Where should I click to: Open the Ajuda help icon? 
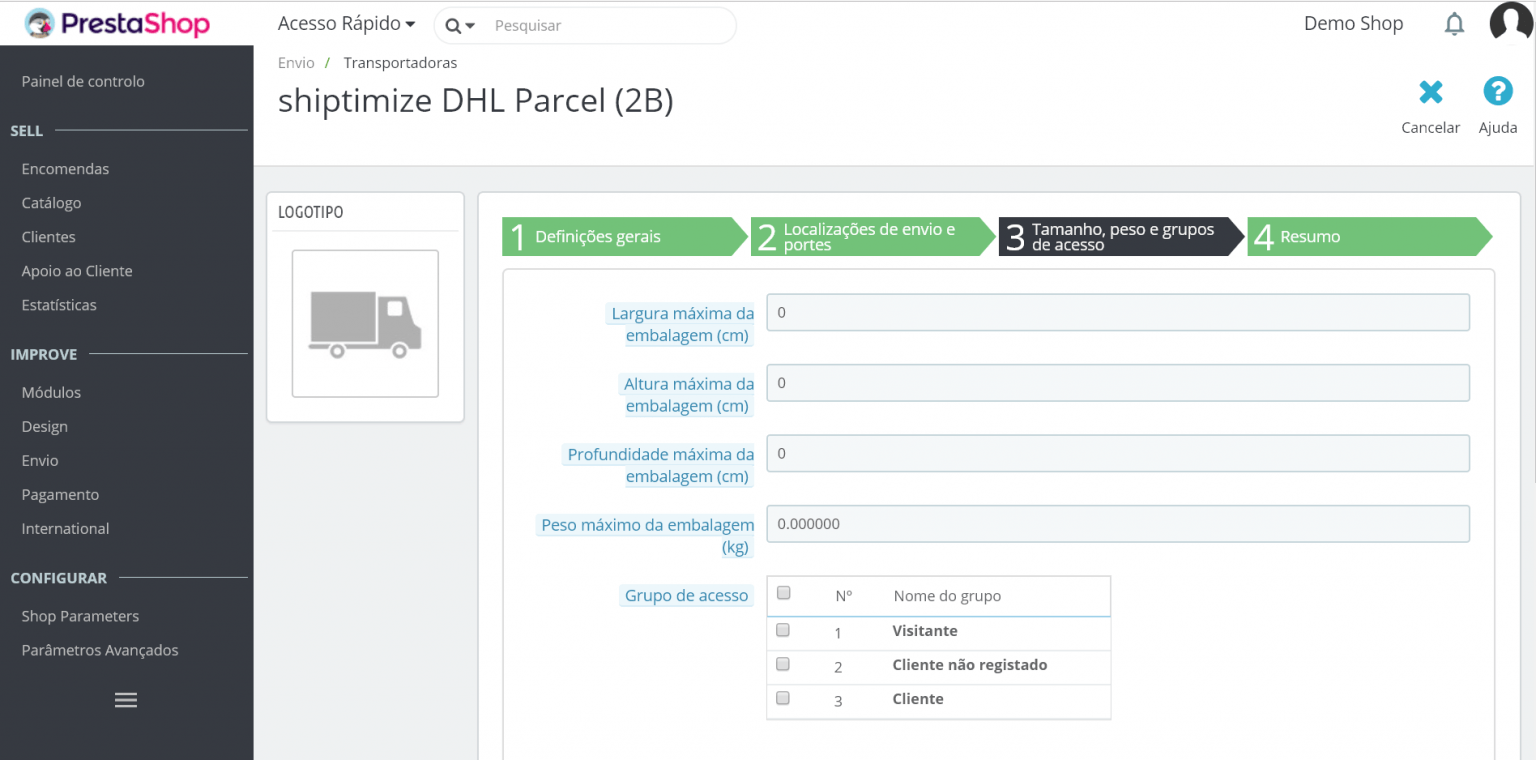pyautogui.click(x=1497, y=92)
